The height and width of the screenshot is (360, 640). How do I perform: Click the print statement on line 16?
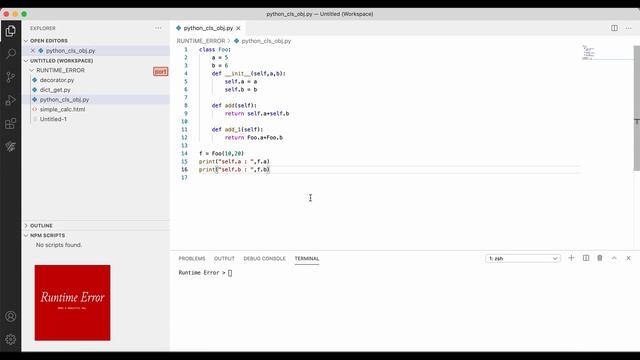click(234, 169)
